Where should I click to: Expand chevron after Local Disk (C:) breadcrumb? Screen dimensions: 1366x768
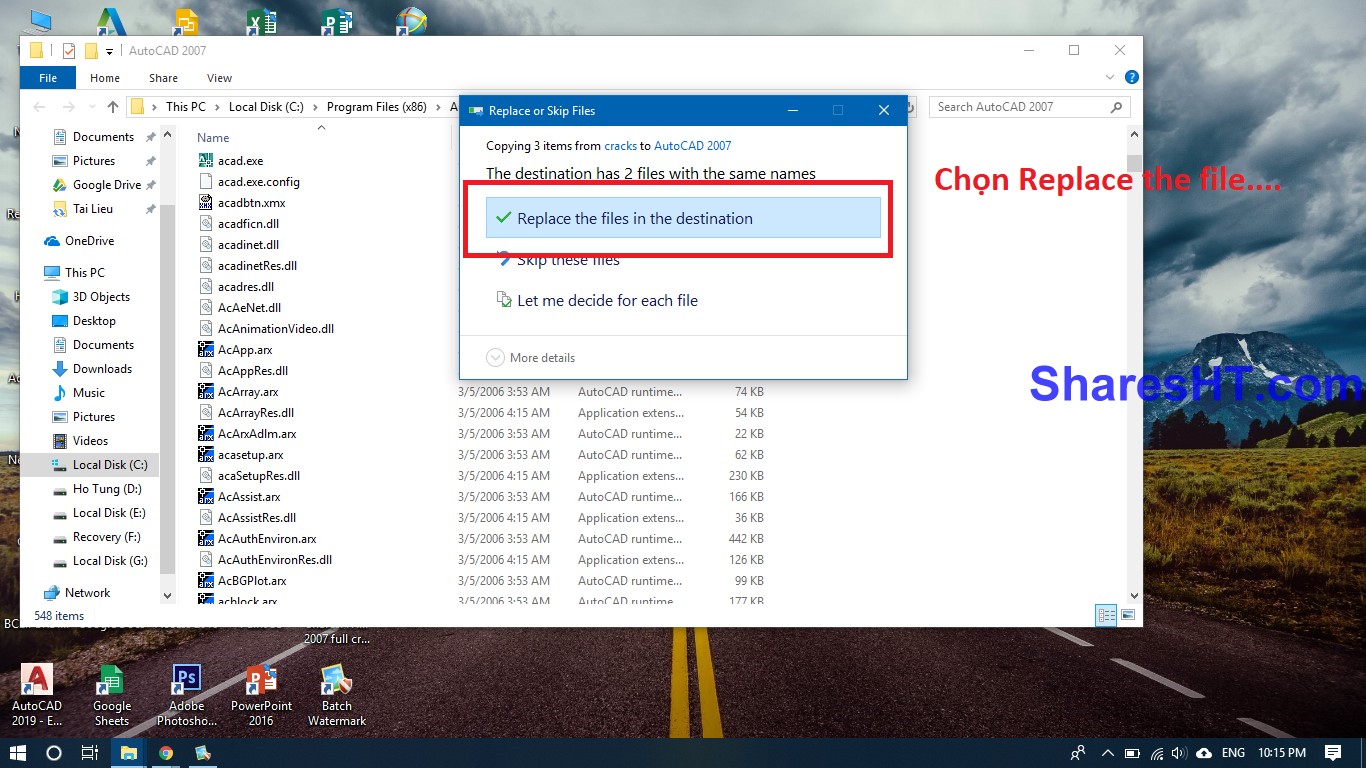pyautogui.click(x=315, y=107)
